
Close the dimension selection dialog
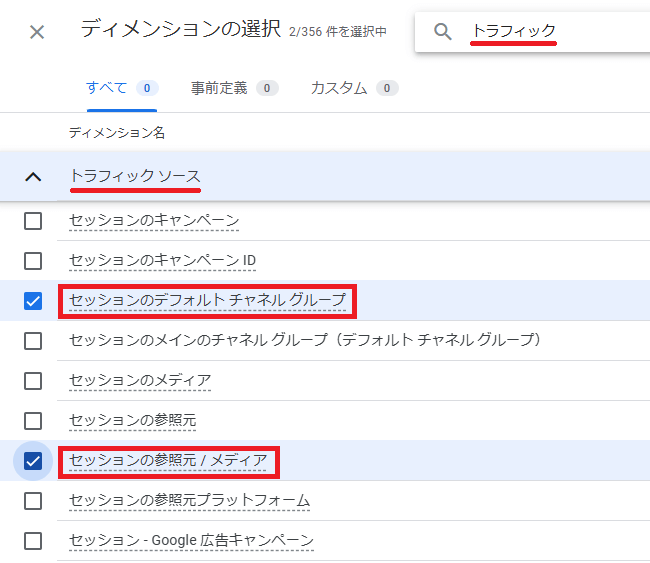tap(37, 32)
